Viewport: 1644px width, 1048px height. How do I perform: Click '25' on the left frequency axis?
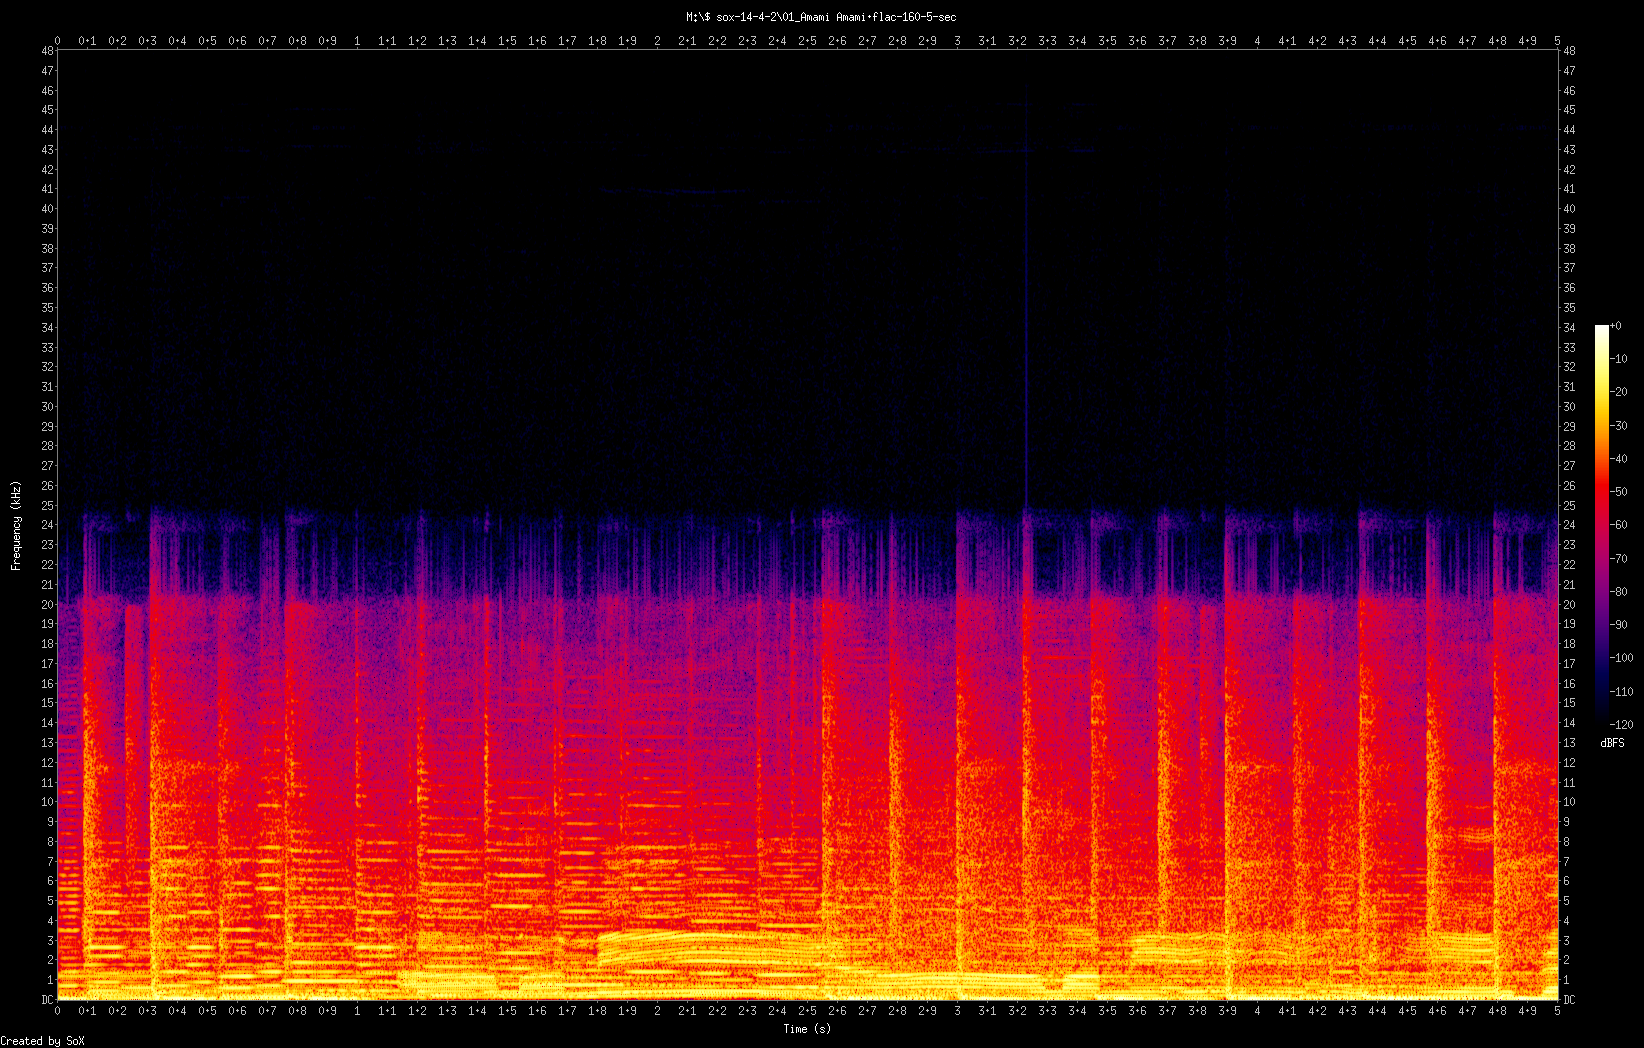(47, 506)
